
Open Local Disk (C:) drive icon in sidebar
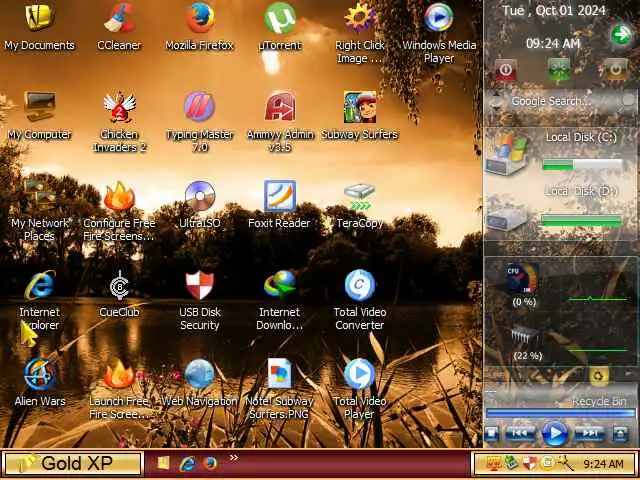[x=507, y=154]
